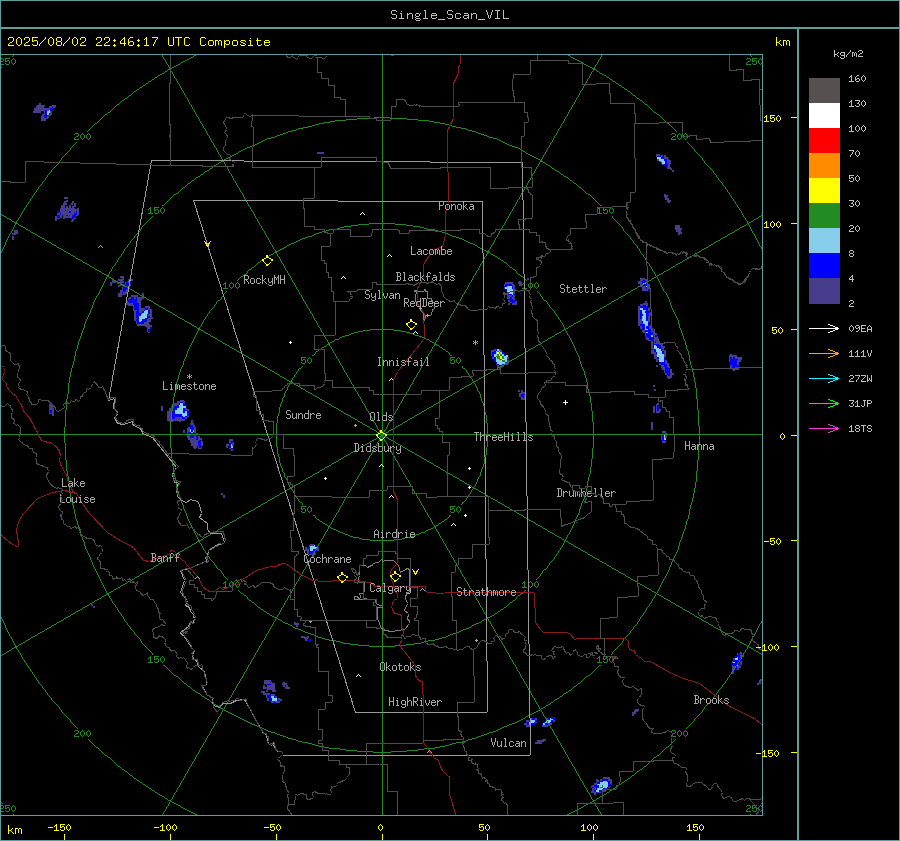Click the storm cell at the top left corner
Image resolution: width=900 pixels, height=841 pixels.
[45, 110]
